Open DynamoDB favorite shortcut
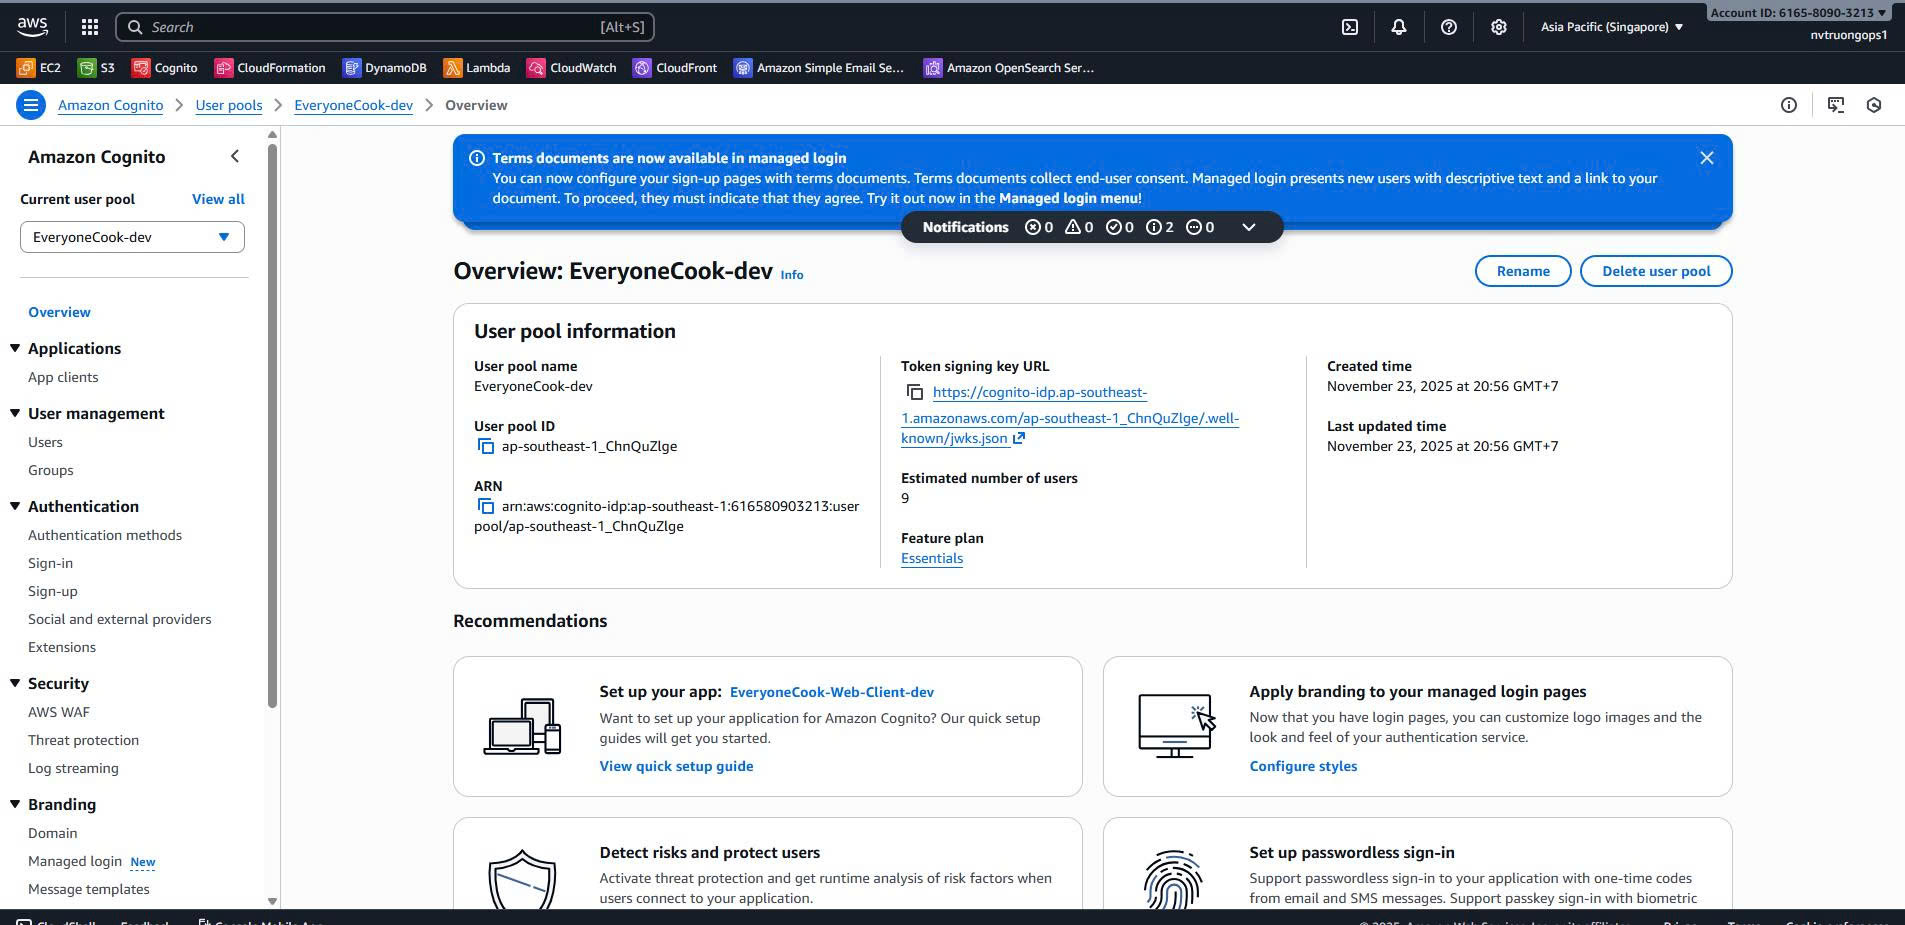The height and width of the screenshot is (925, 1905). click(x=385, y=68)
